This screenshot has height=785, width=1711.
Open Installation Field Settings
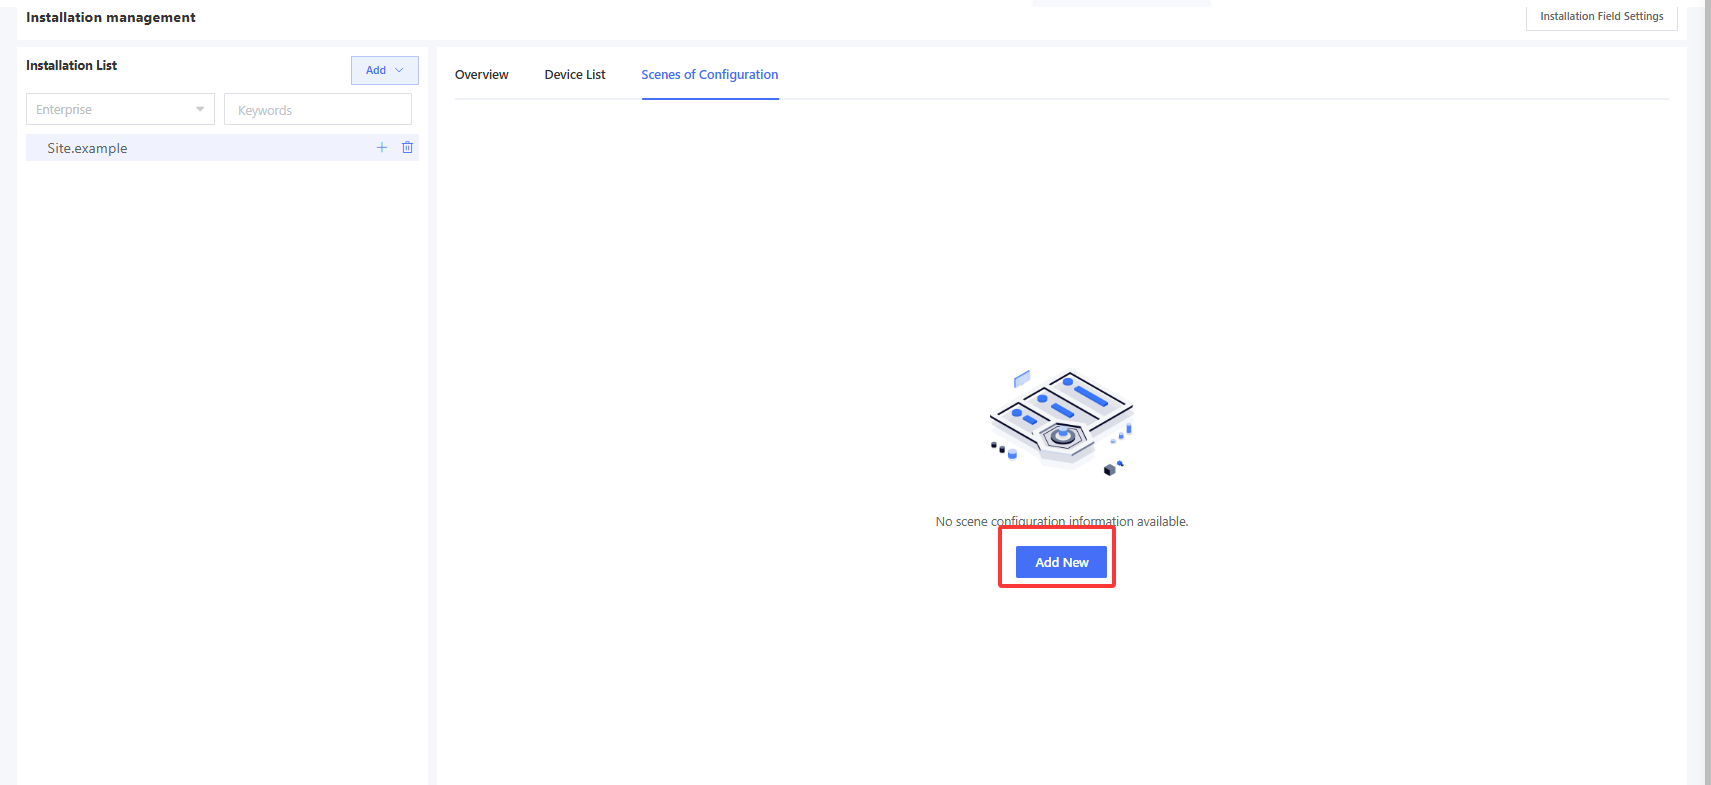pyautogui.click(x=1600, y=17)
